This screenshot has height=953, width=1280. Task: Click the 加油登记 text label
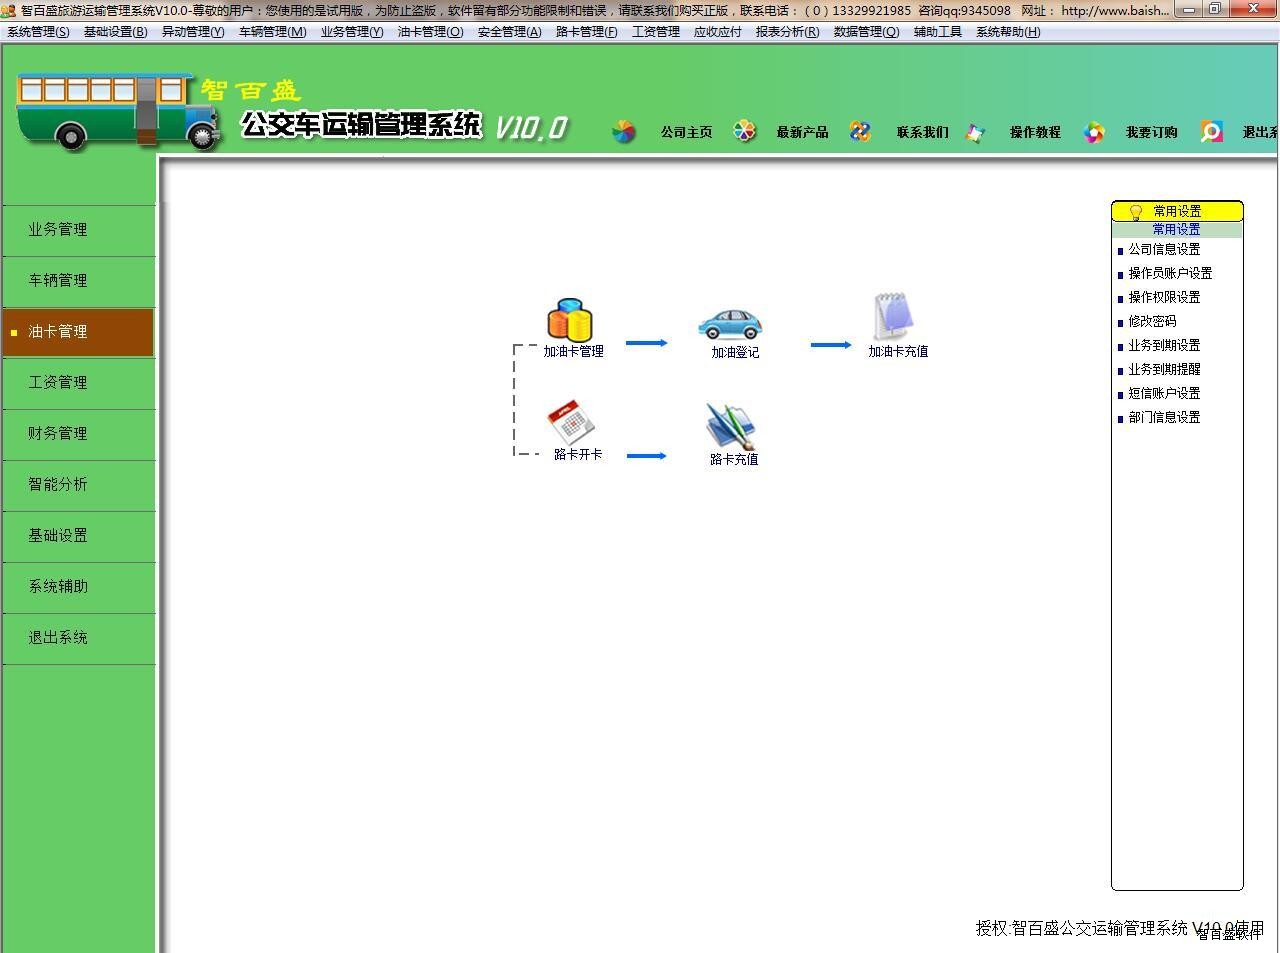(735, 353)
